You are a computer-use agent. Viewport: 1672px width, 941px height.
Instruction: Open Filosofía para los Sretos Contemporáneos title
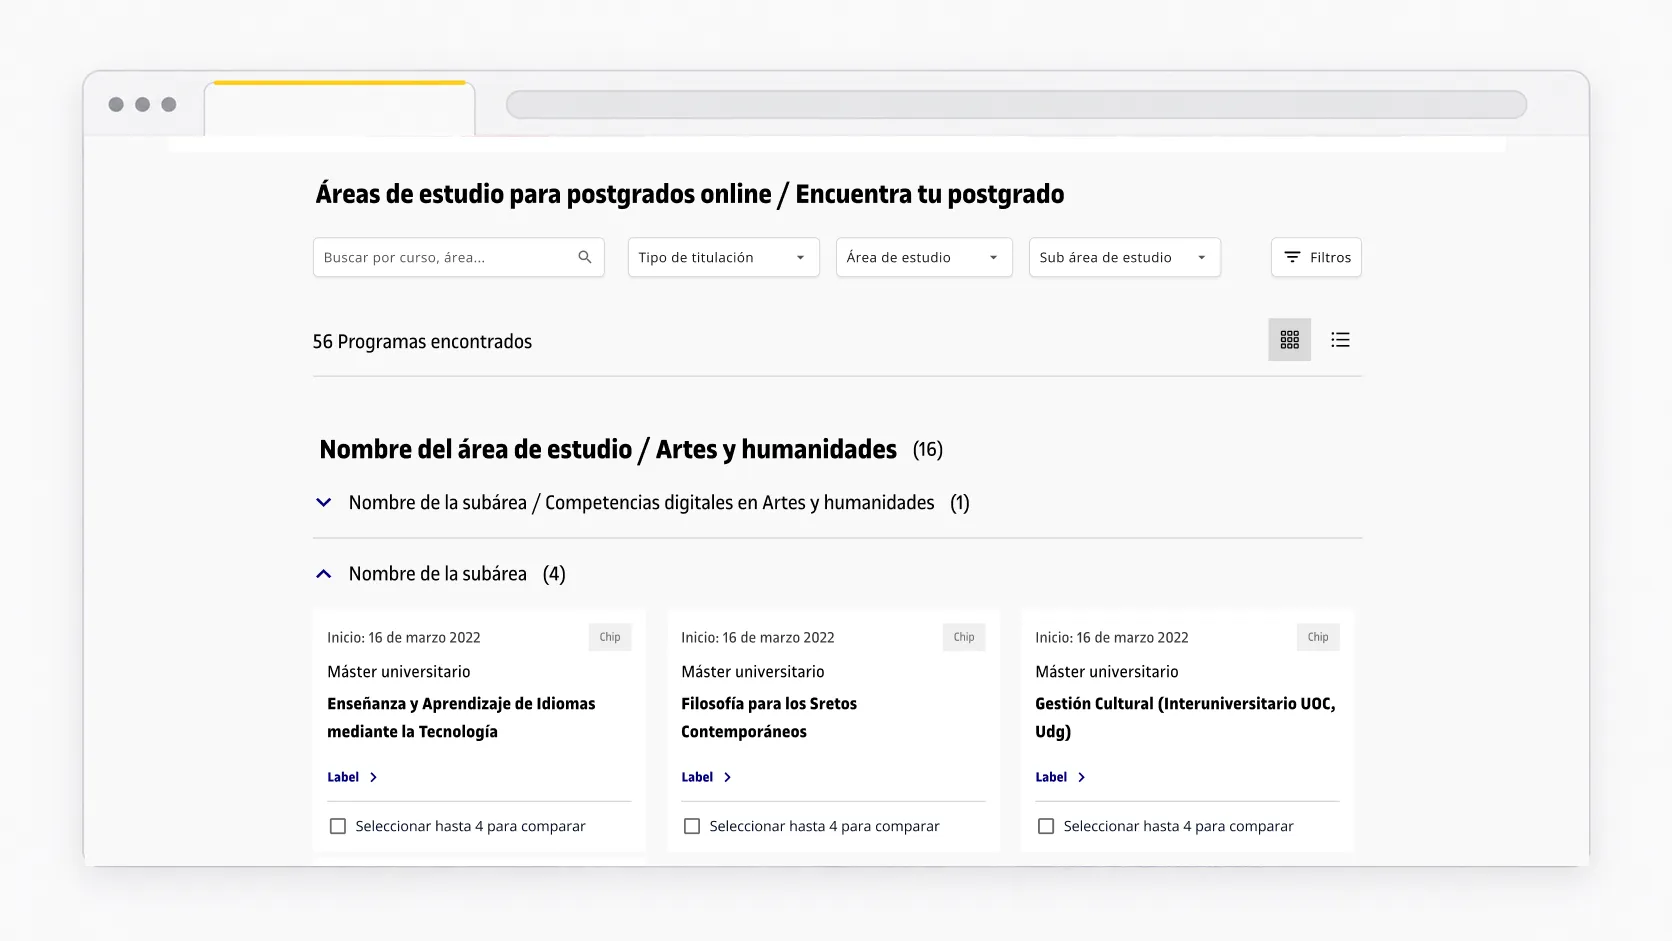[769, 718]
